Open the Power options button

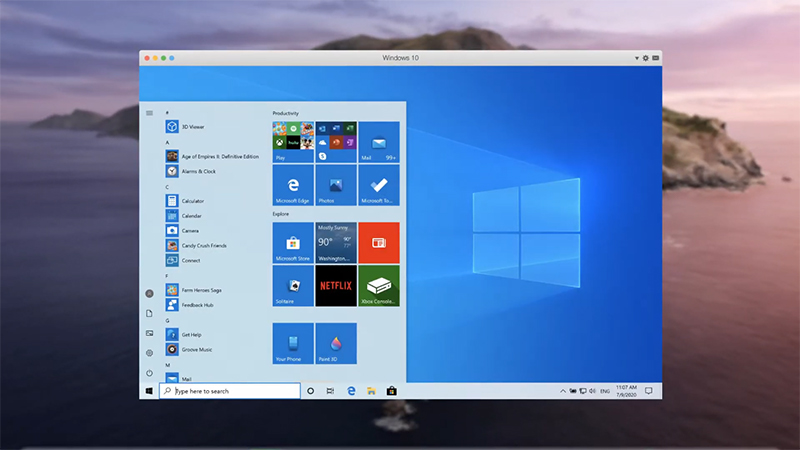tap(149, 373)
